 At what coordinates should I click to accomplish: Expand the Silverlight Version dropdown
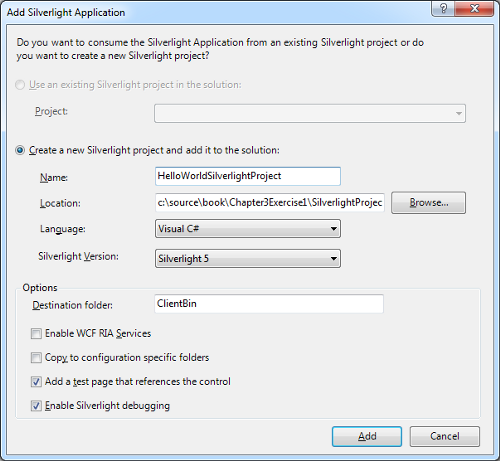coord(248,259)
